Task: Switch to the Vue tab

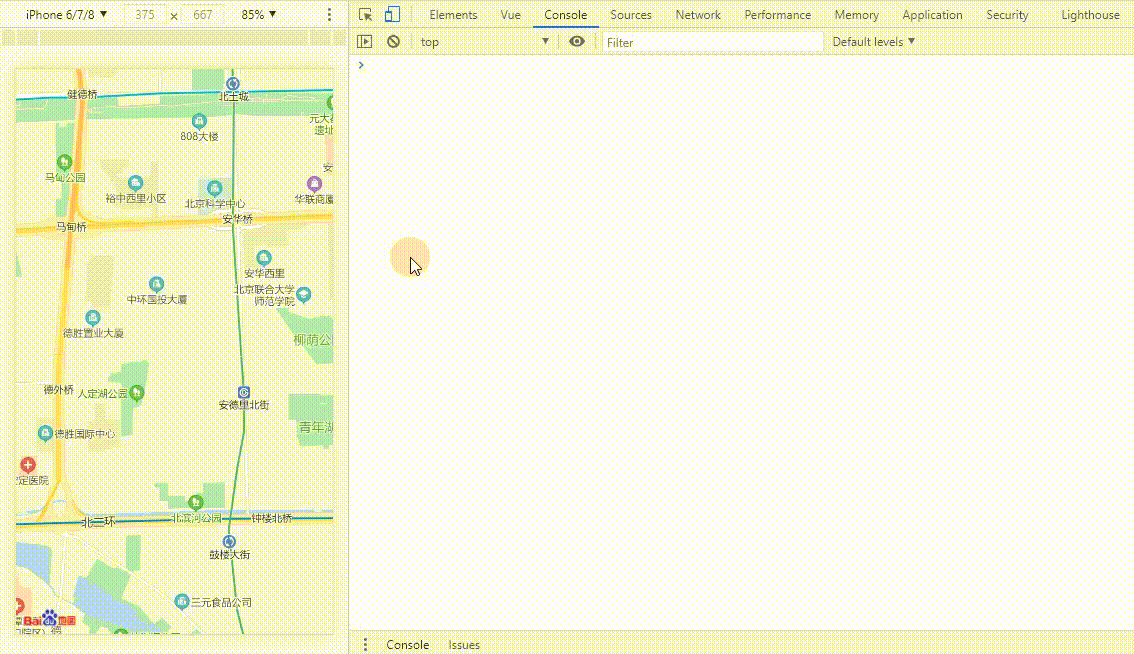Action: click(x=511, y=14)
